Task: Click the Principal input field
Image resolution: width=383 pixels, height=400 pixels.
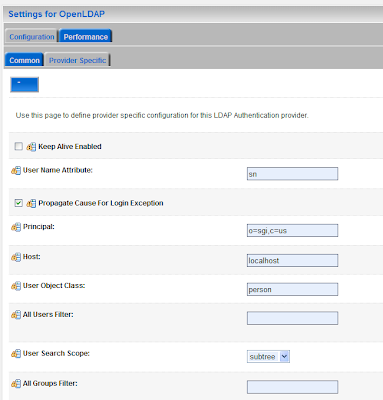Action: coord(292,230)
